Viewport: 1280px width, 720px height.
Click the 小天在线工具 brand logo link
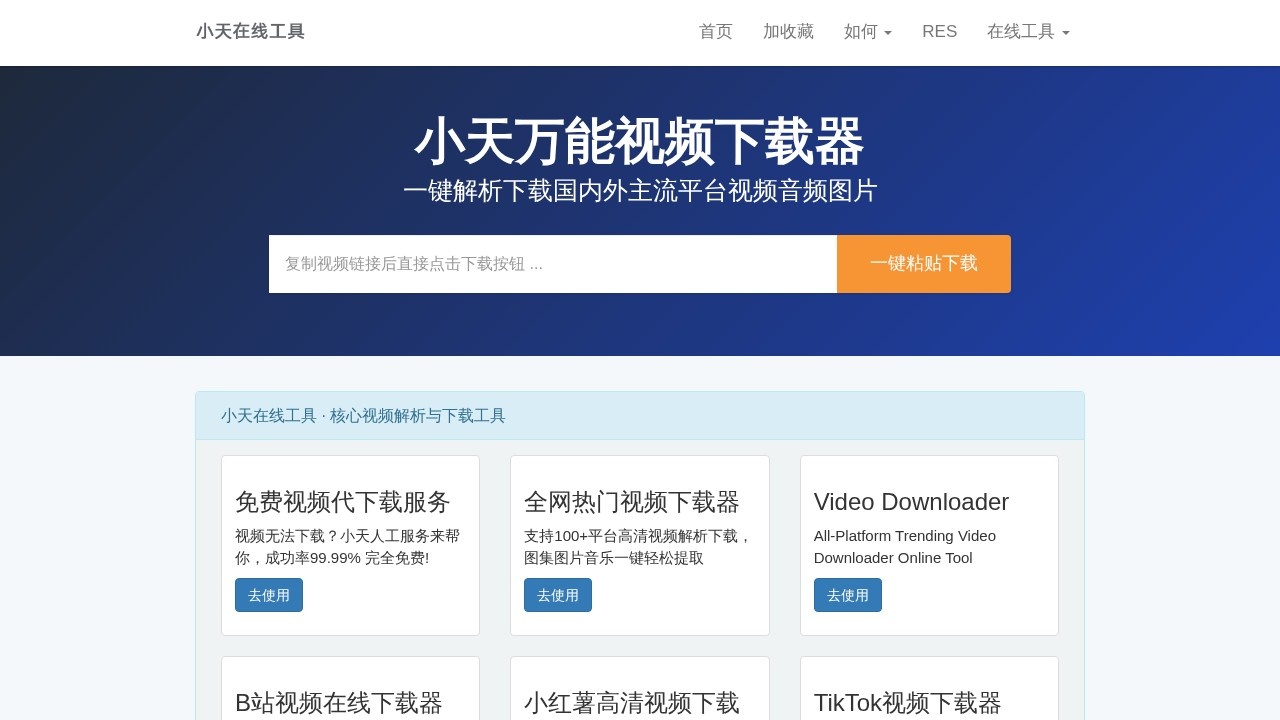pos(250,32)
